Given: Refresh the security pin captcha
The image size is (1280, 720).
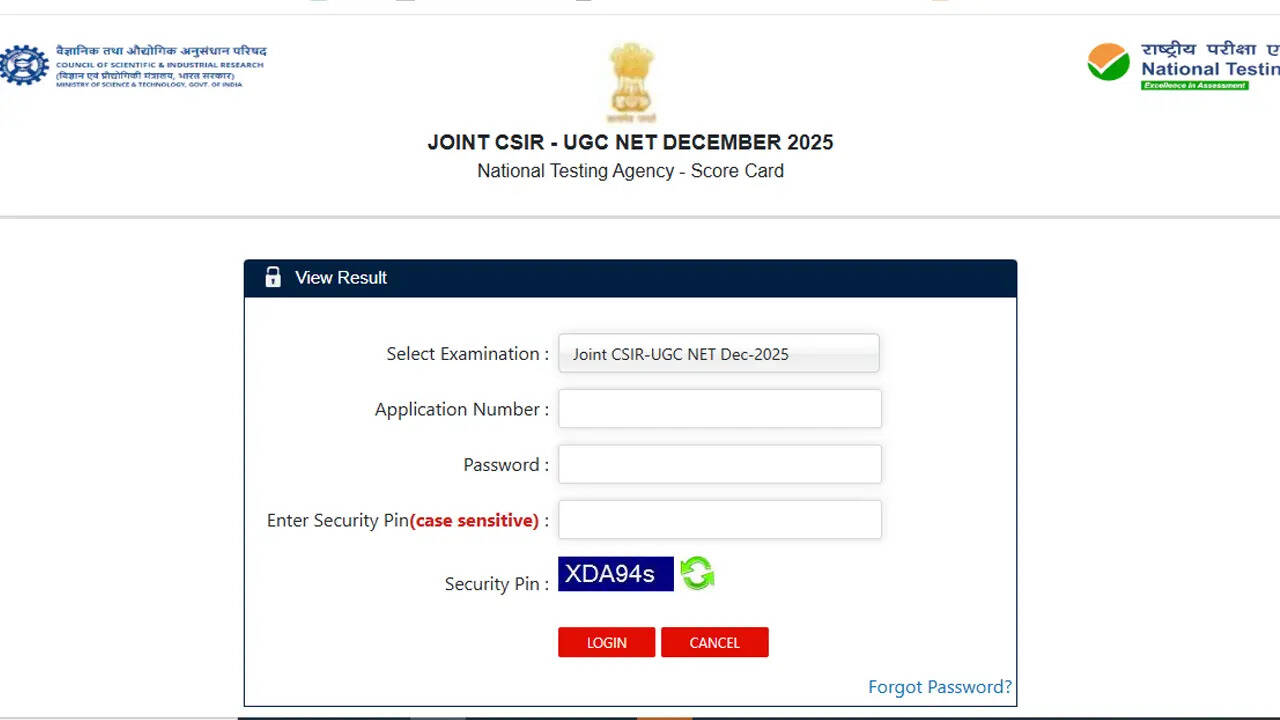Looking at the screenshot, I should (x=697, y=574).
